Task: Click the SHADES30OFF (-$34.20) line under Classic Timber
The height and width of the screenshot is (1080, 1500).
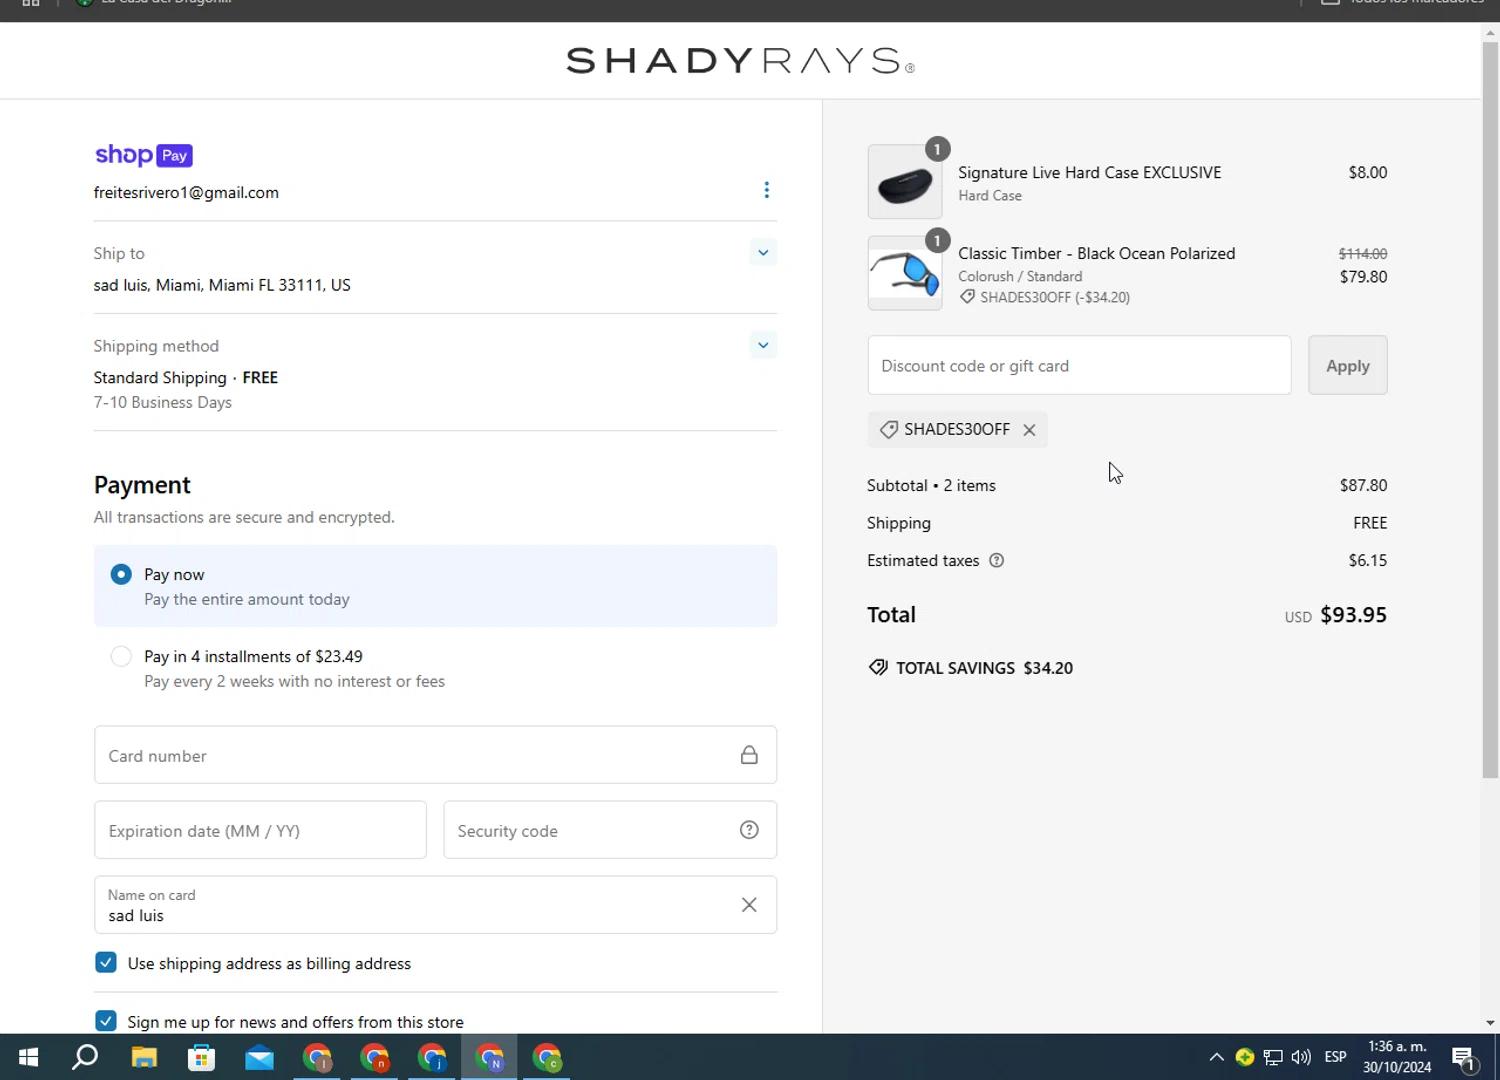Action: click(x=1044, y=297)
